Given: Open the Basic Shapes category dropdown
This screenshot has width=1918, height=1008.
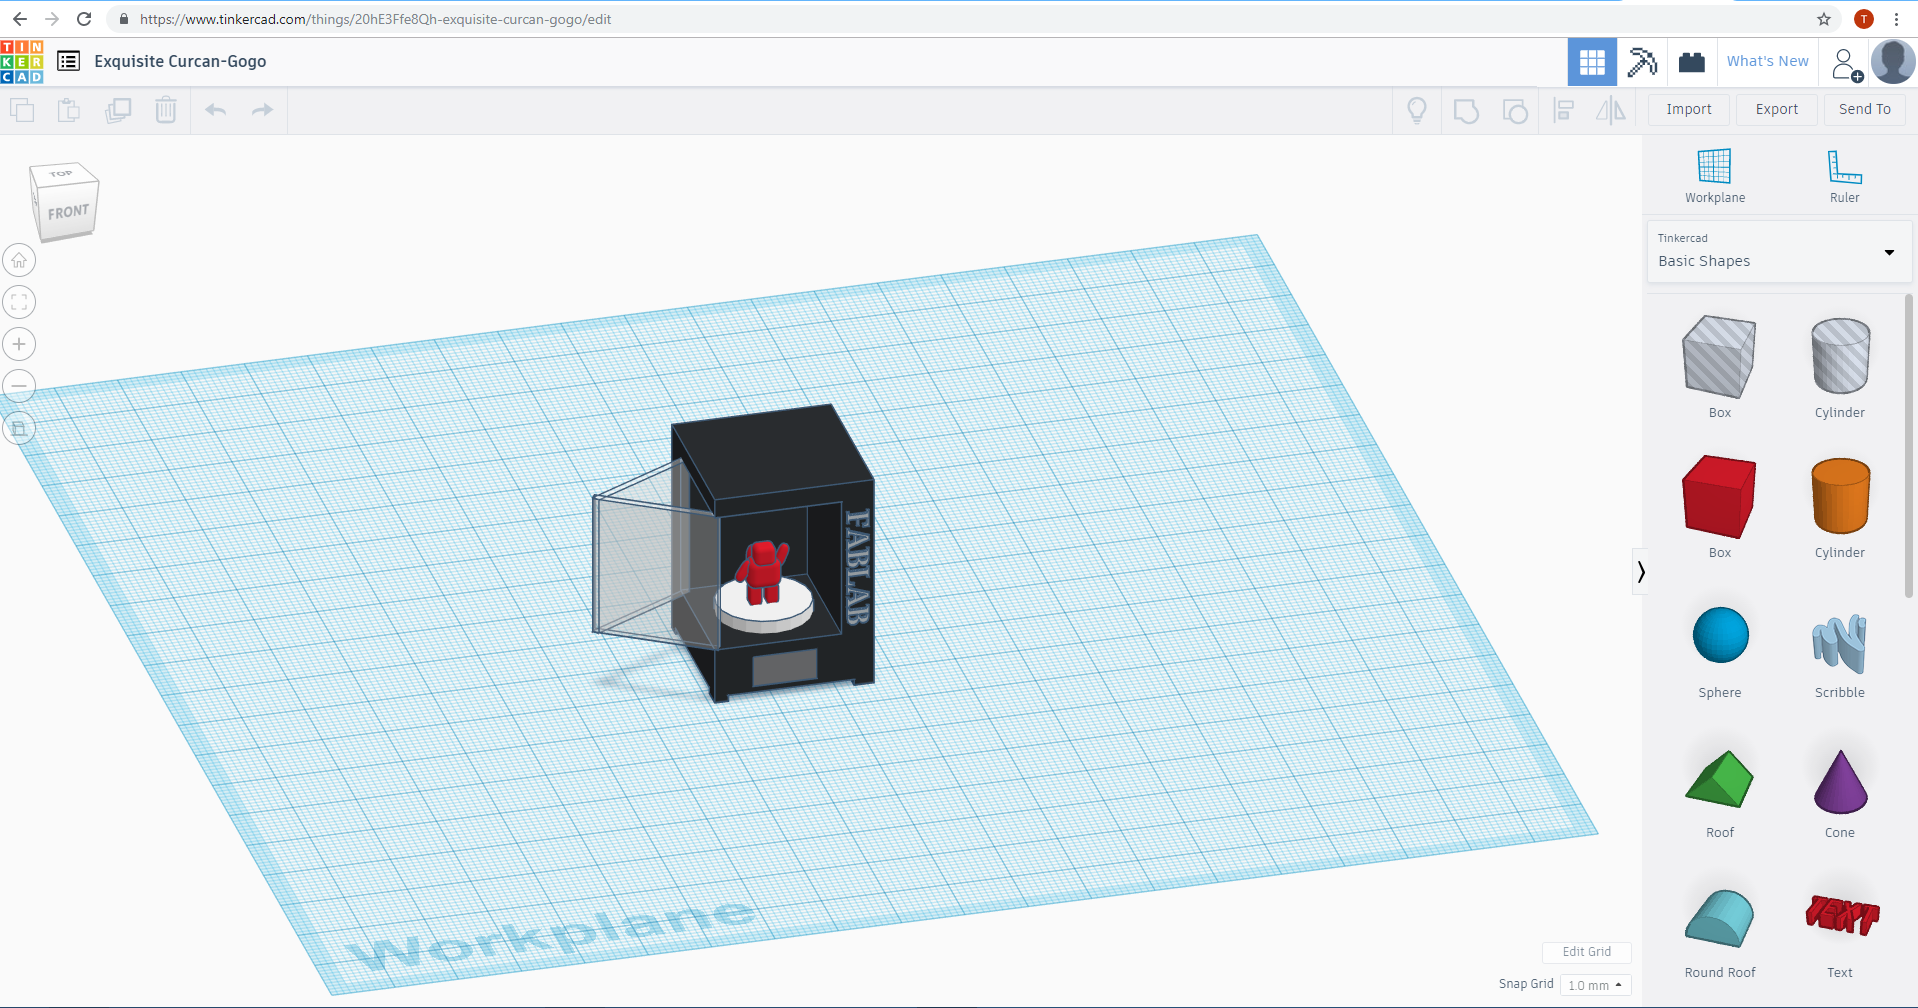Looking at the screenshot, I should tap(1889, 252).
